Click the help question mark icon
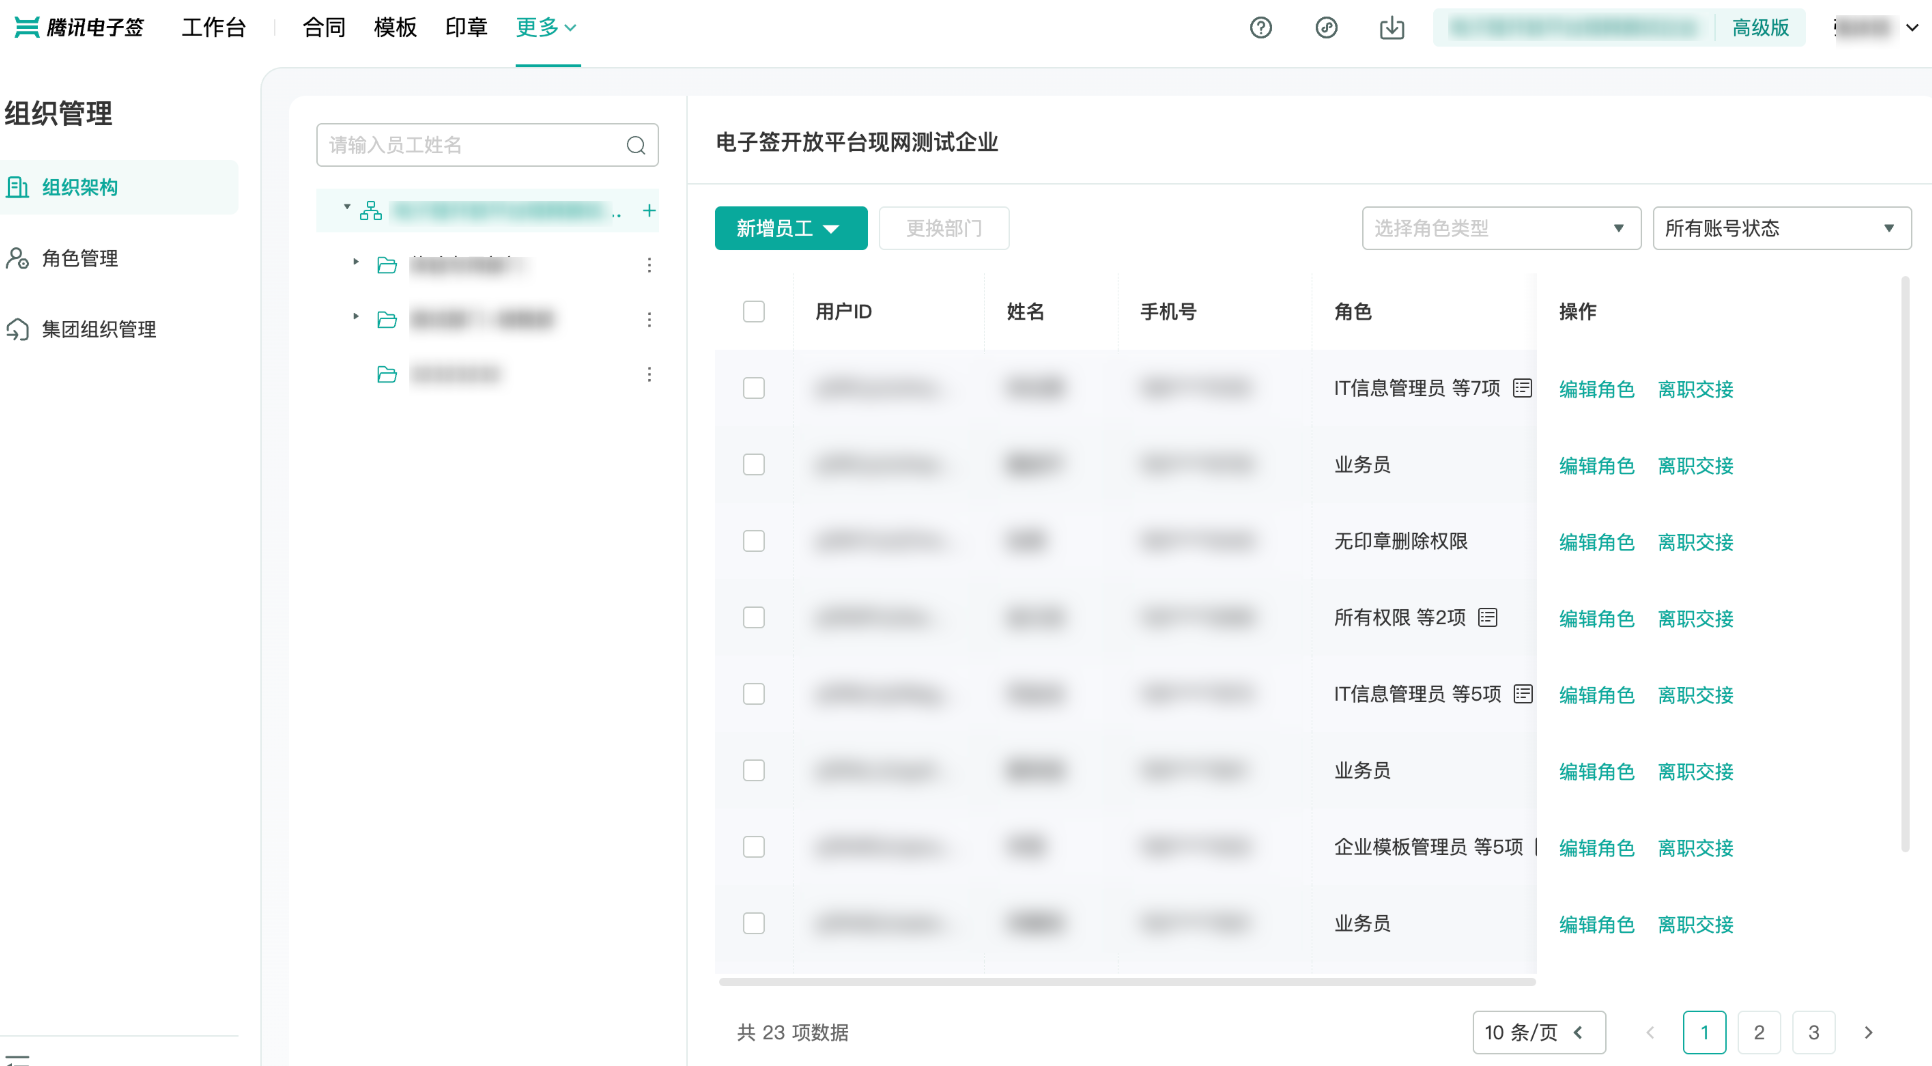Image resolution: width=1932 pixels, height=1066 pixels. pyautogui.click(x=1261, y=28)
